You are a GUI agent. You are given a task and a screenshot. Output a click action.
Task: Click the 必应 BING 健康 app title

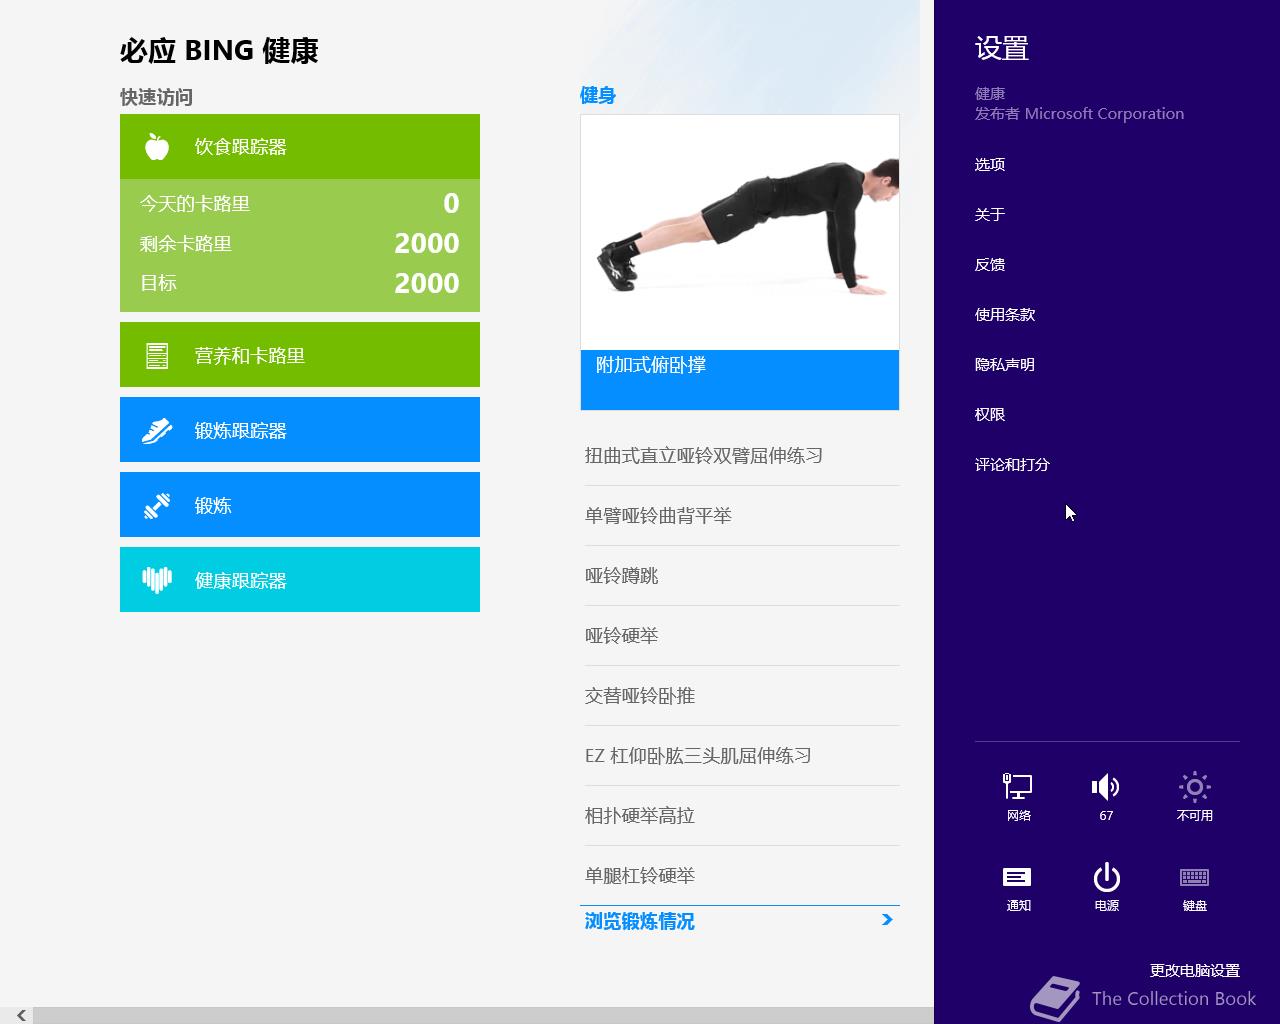tap(219, 51)
